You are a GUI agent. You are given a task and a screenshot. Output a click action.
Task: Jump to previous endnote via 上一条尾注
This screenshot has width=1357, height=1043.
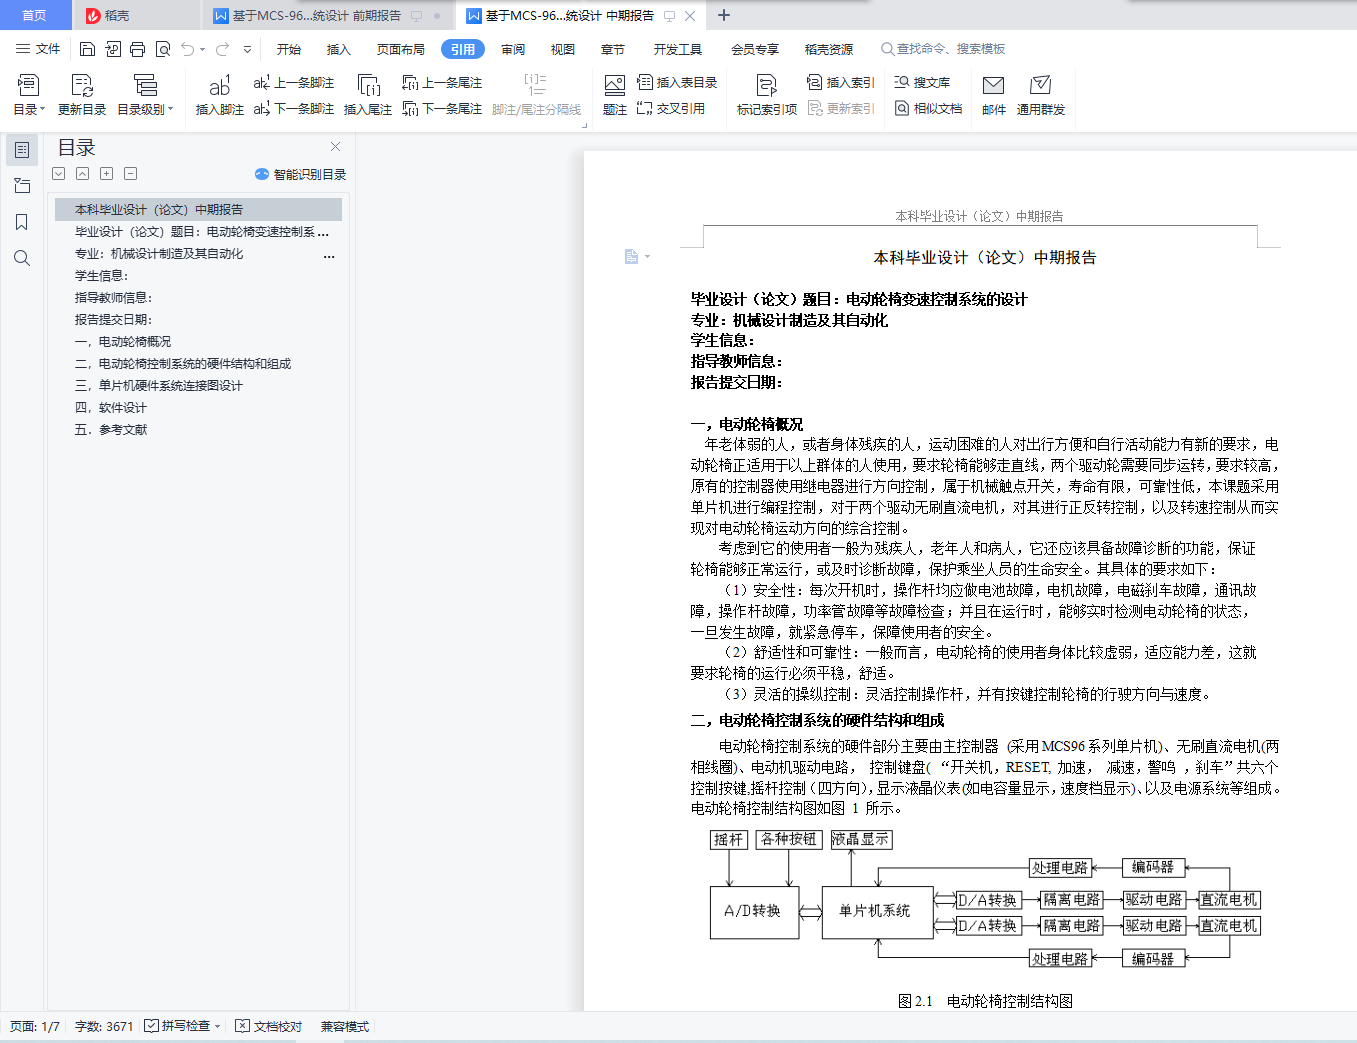coord(442,82)
